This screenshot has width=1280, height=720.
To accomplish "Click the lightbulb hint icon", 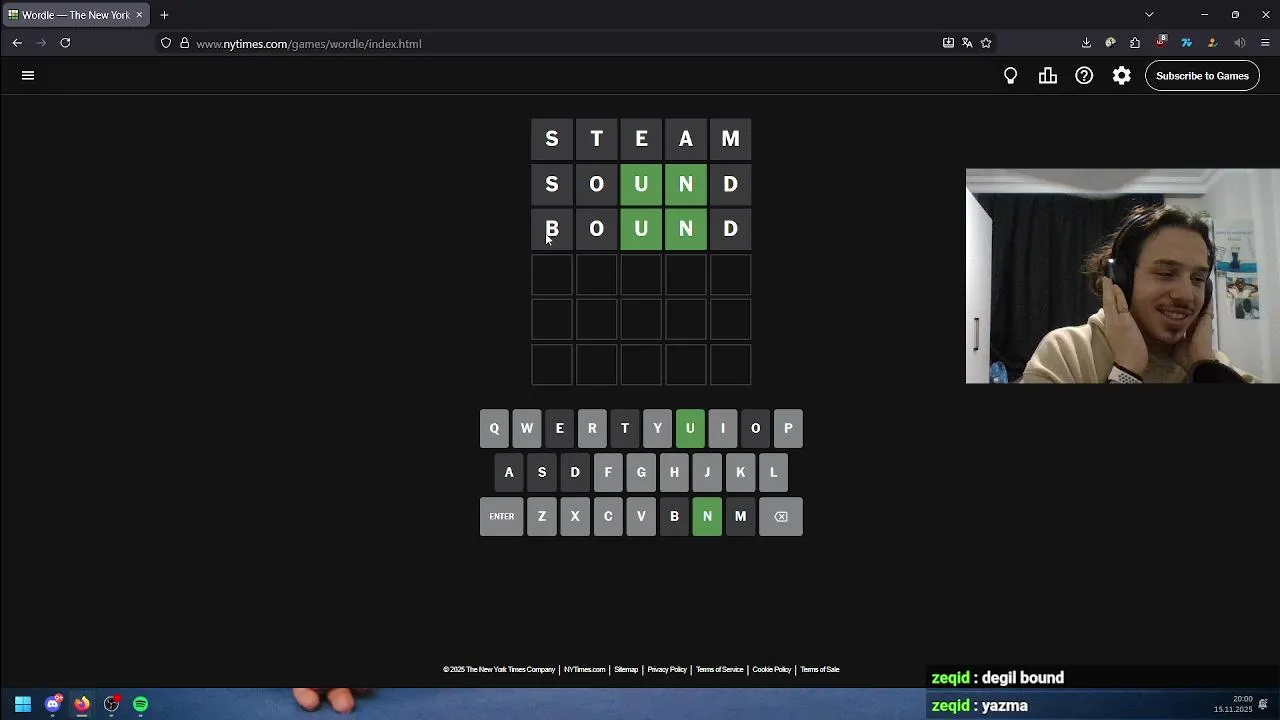I will 1010,76.
